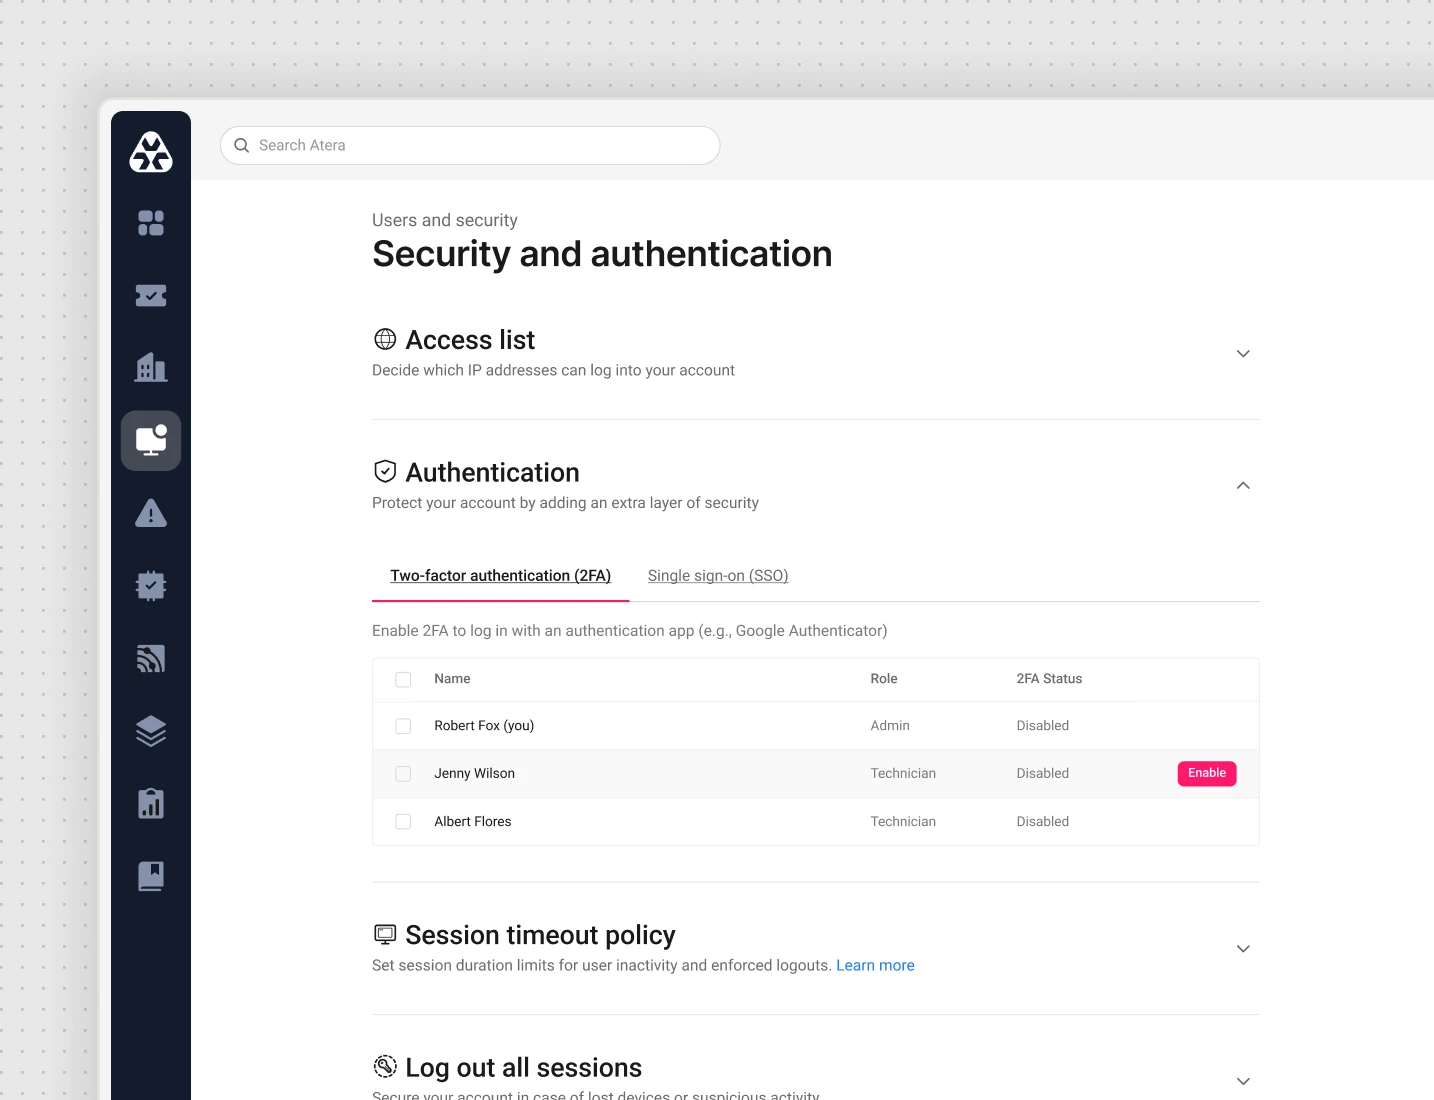1434x1100 pixels.
Task: Tick the select-all checkbox in Name header
Action: pyautogui.click(x=403, y=679)
